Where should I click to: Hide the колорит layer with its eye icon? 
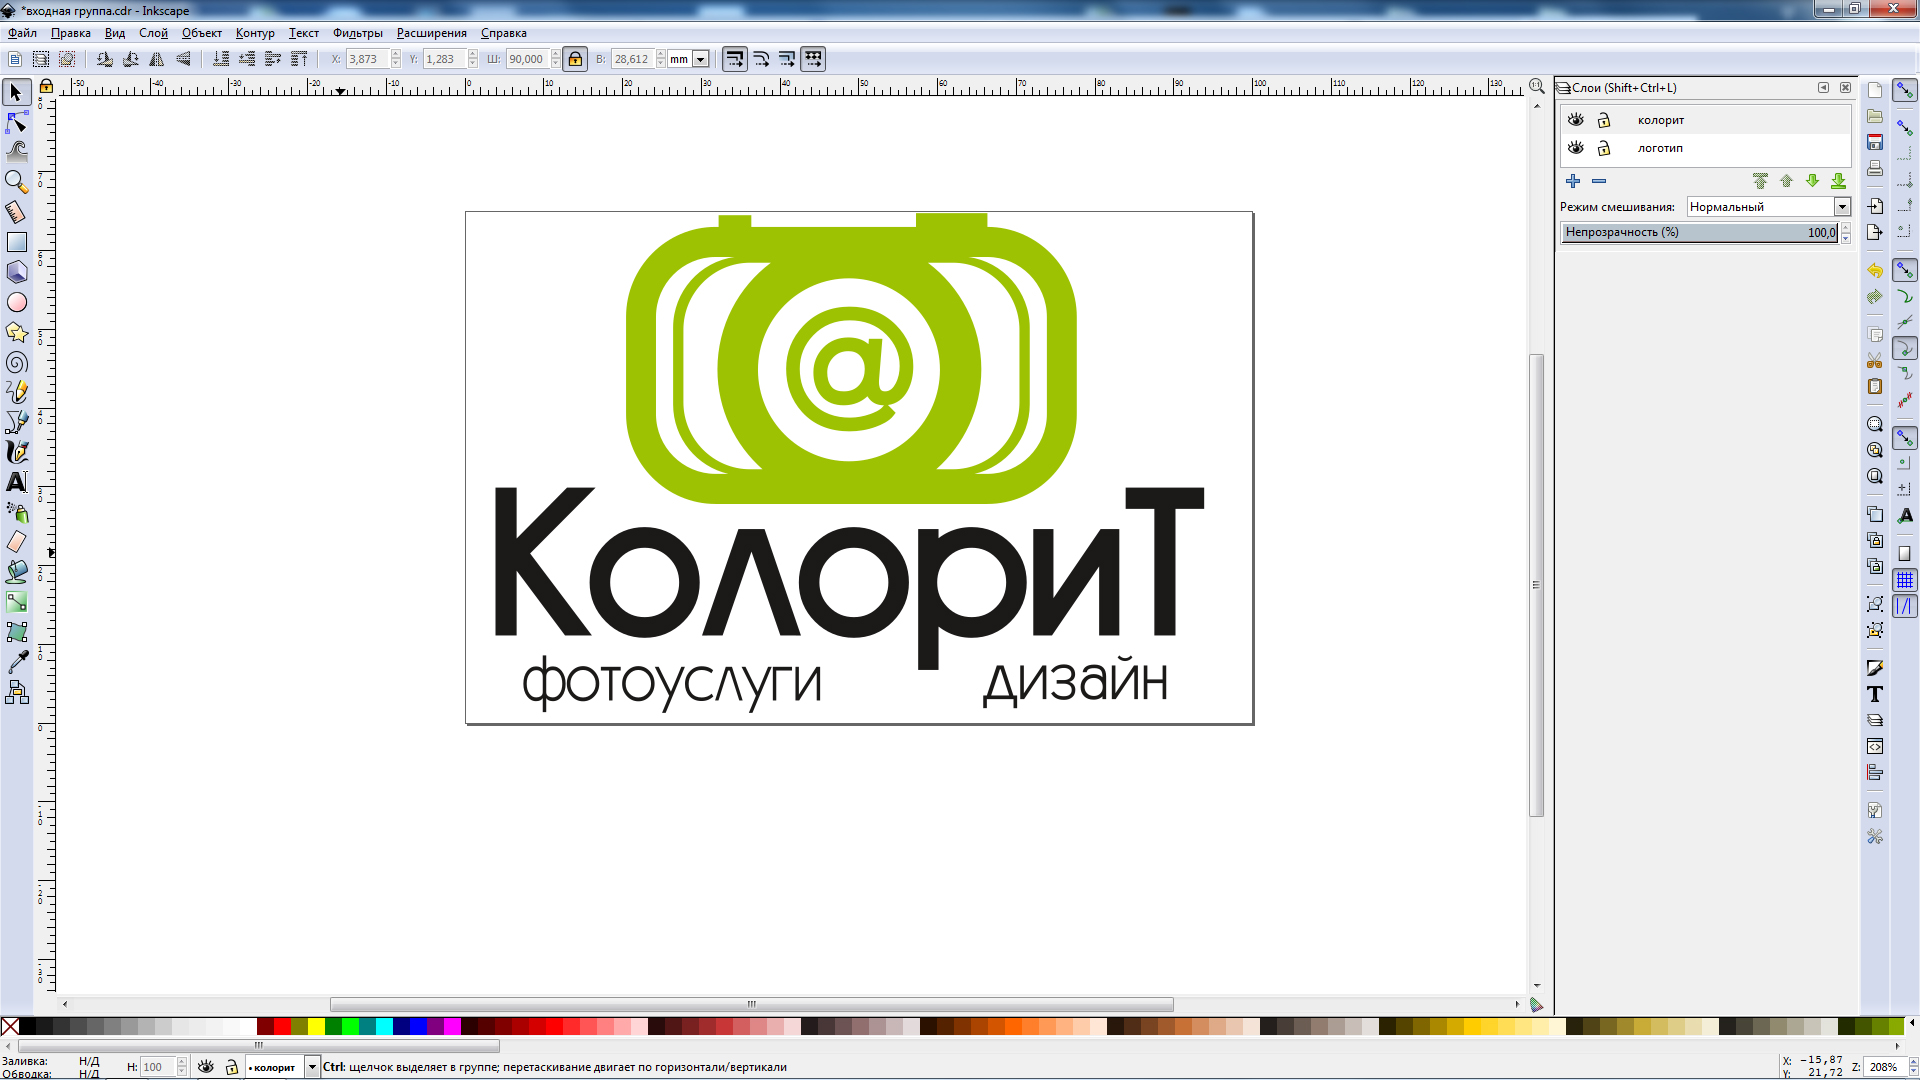click(x=1576, y=120)
